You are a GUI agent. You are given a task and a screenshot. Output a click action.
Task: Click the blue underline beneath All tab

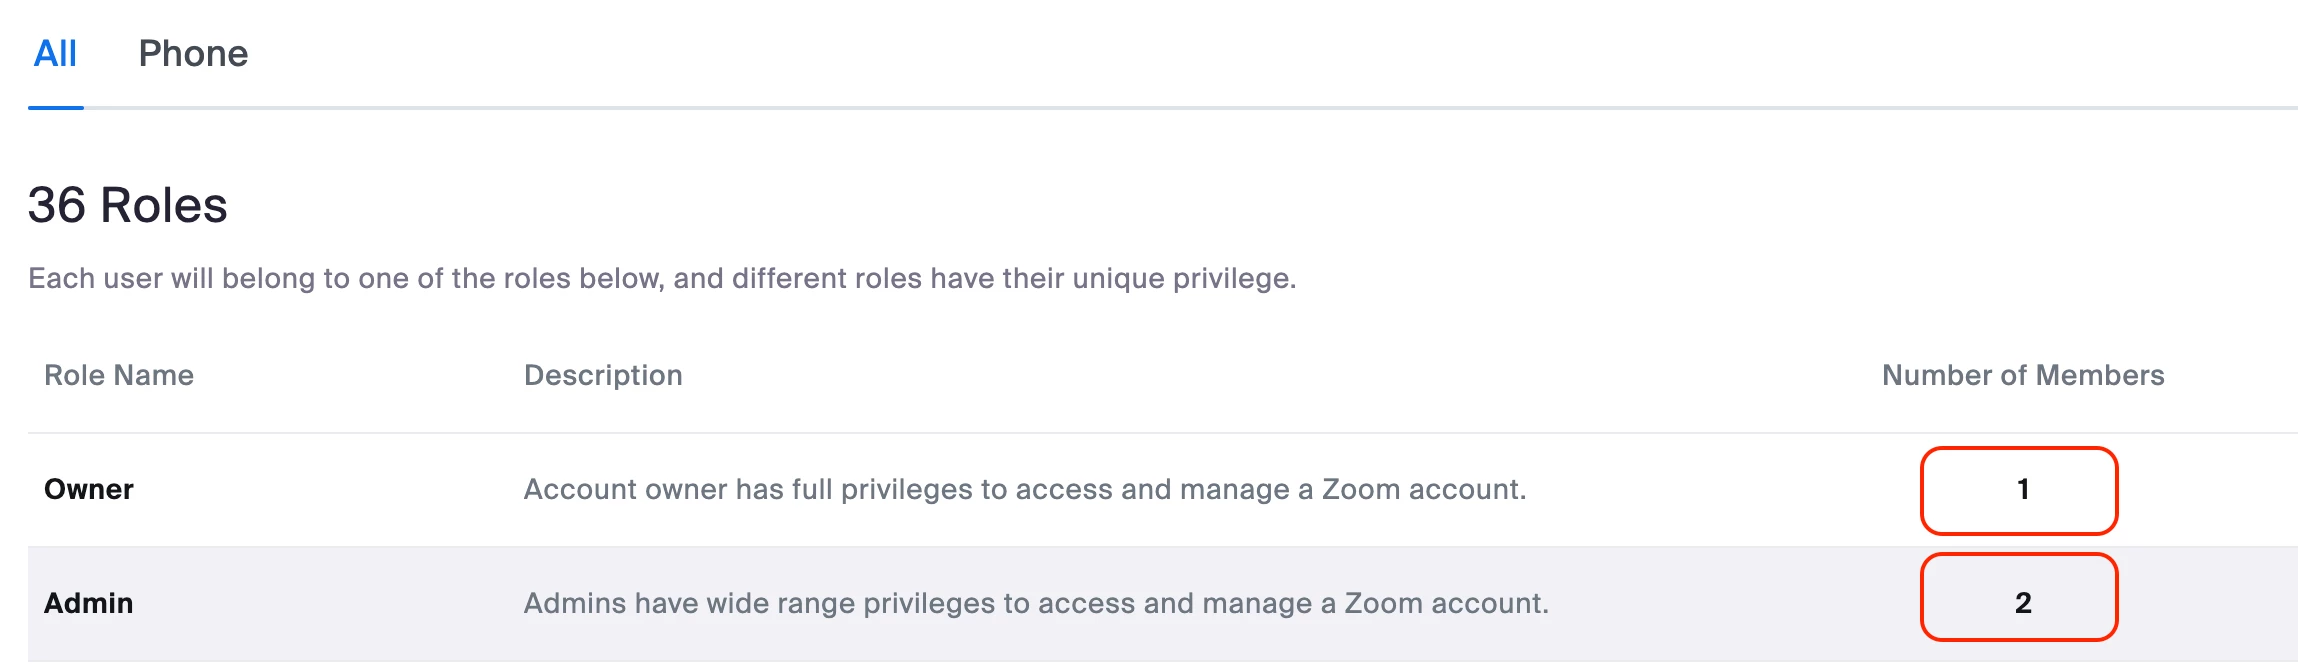56,107
